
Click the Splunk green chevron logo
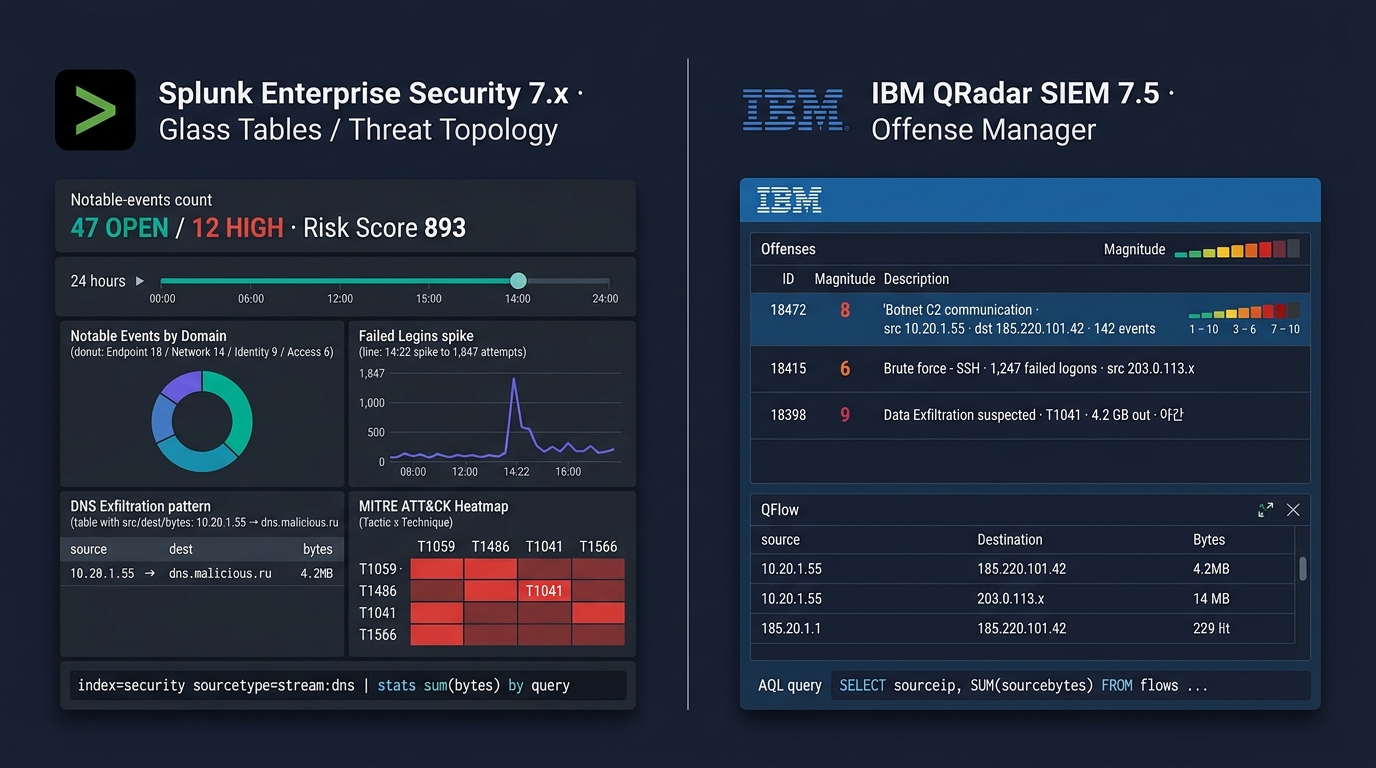[x=95, y=110]
